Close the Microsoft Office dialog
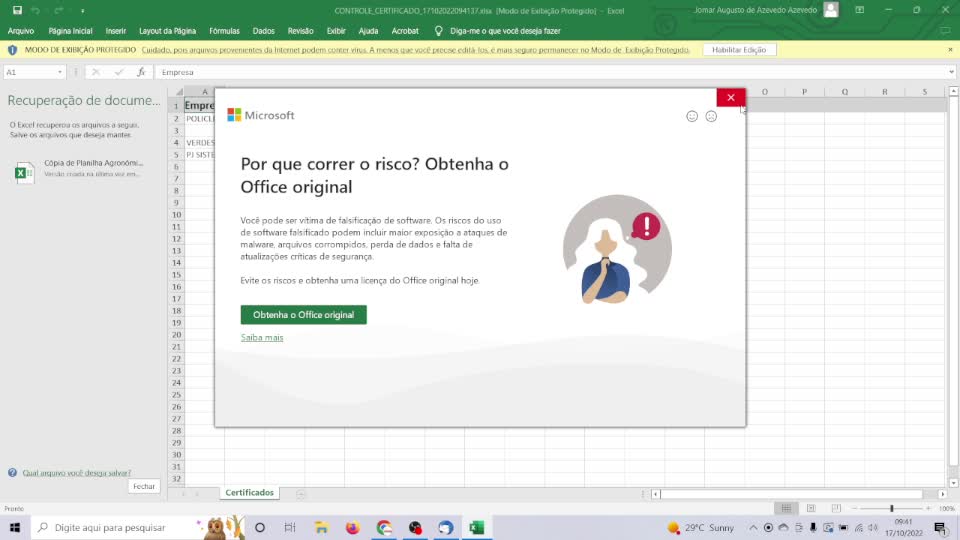 [730, 97]
